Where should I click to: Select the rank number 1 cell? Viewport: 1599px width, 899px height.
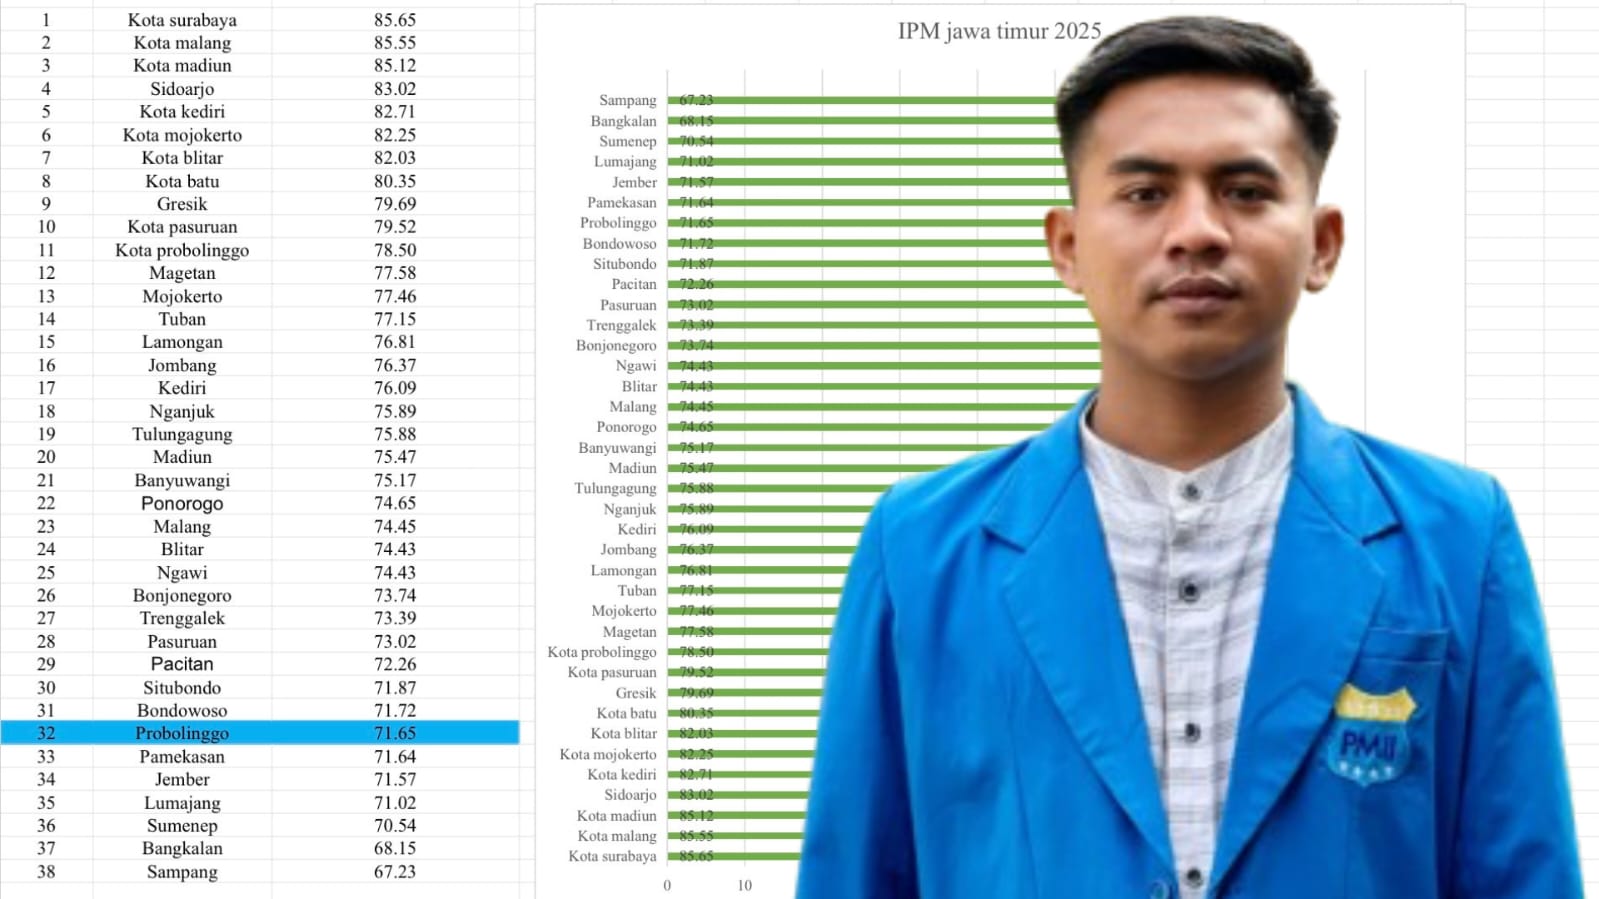coord(46,20)
